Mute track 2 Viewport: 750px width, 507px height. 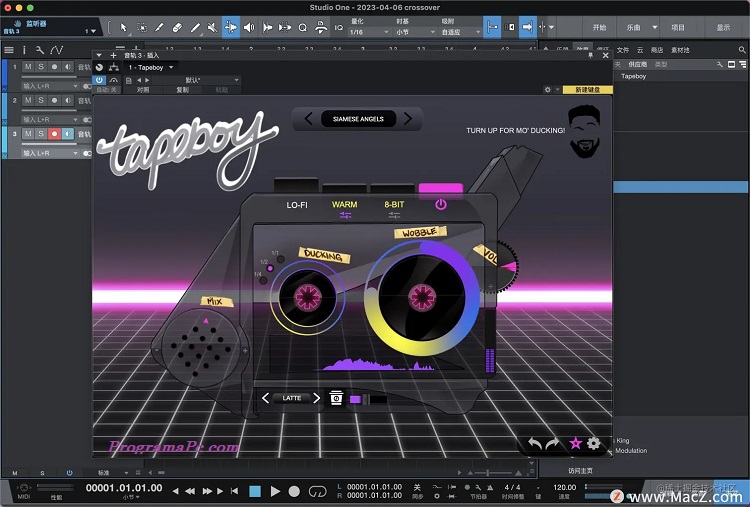(28, 100)
